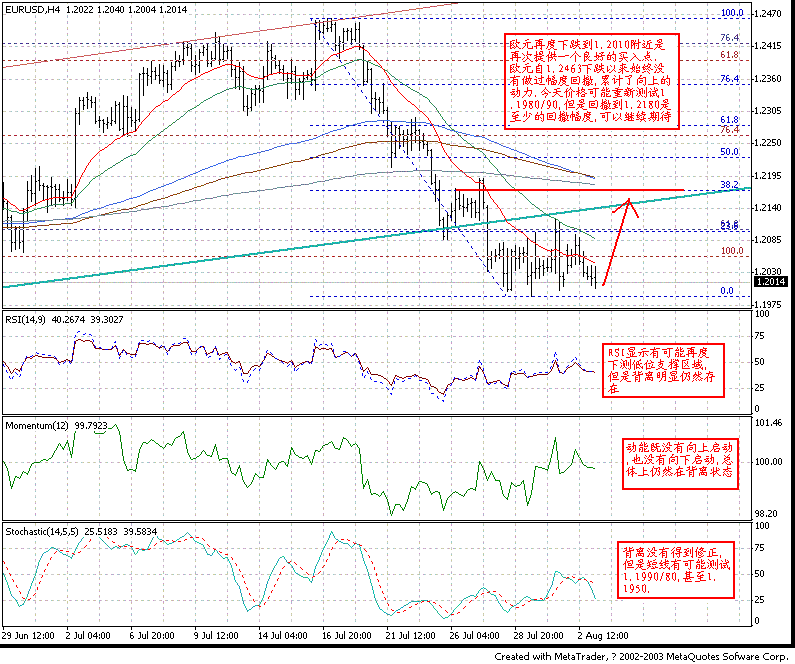Select the red comment box in the RSI panel
795x664 pixels.
pyautogui.click(x=663, y=370)
